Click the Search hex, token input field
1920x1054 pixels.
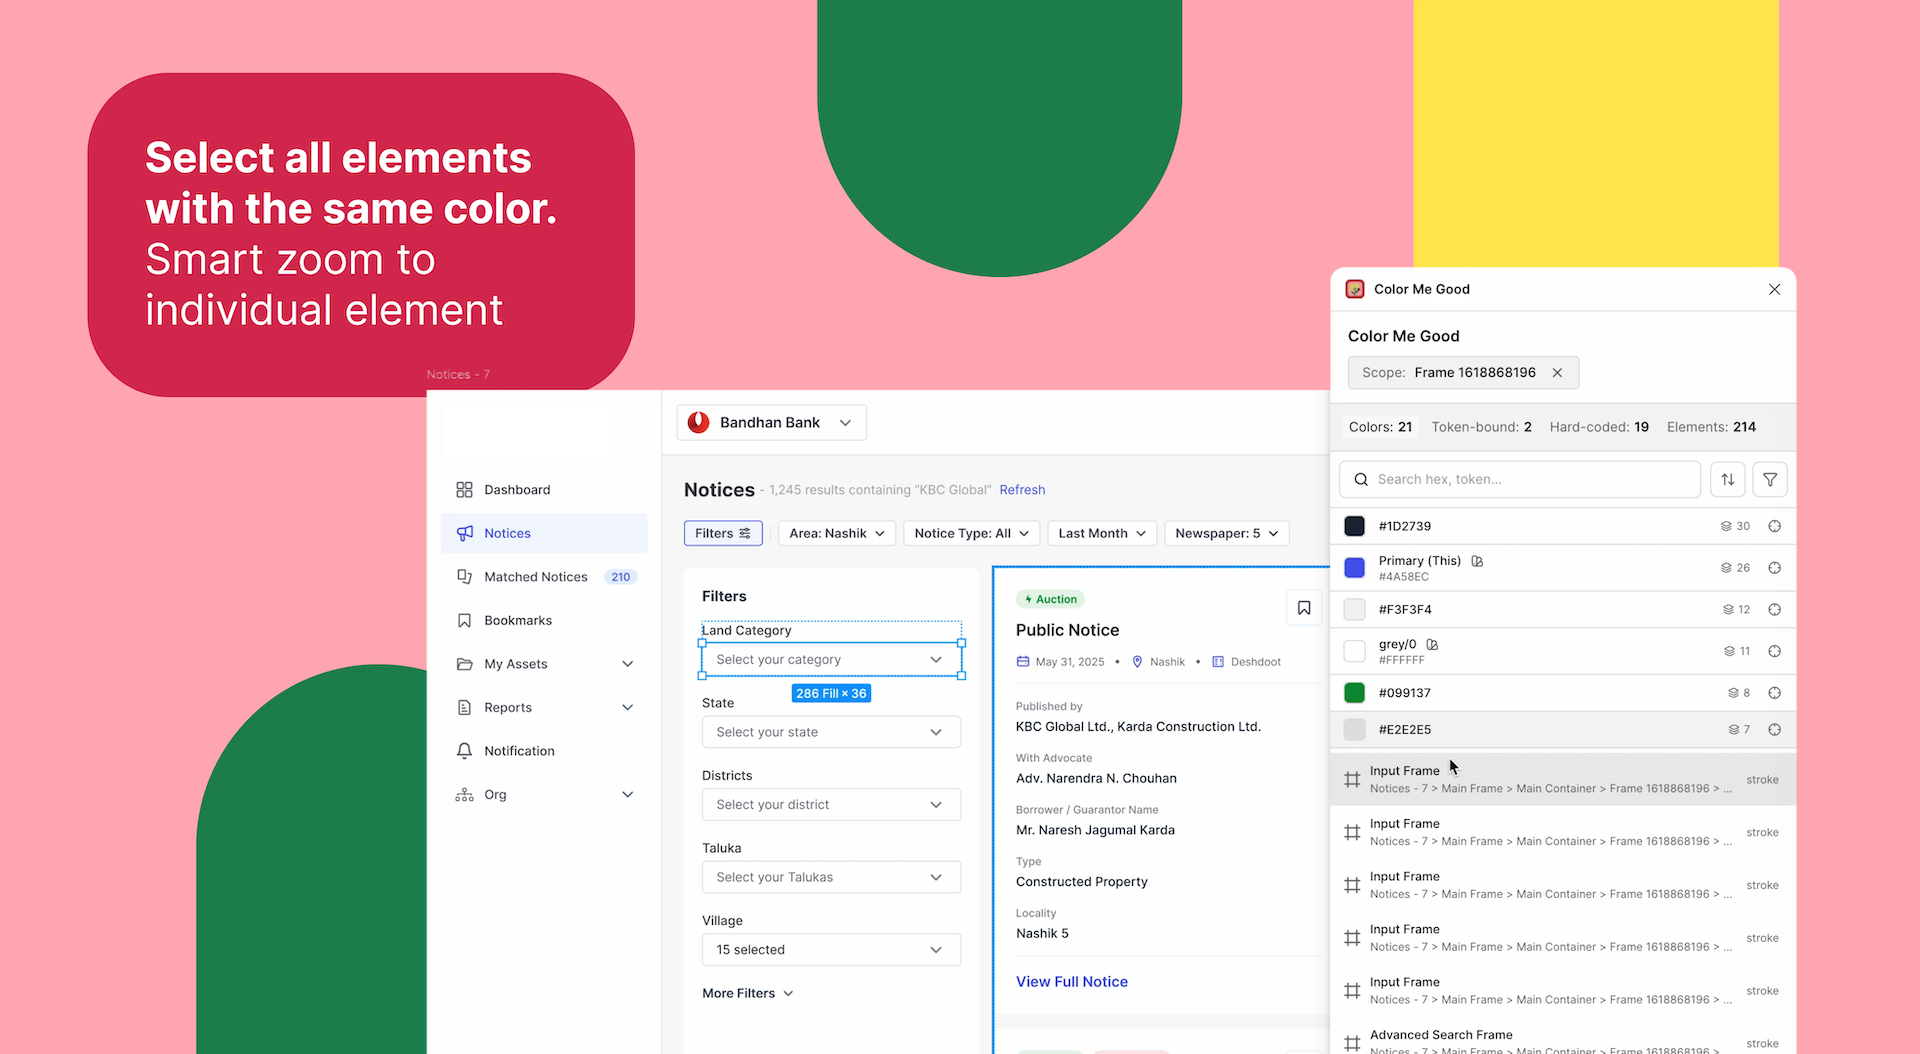1520,479
